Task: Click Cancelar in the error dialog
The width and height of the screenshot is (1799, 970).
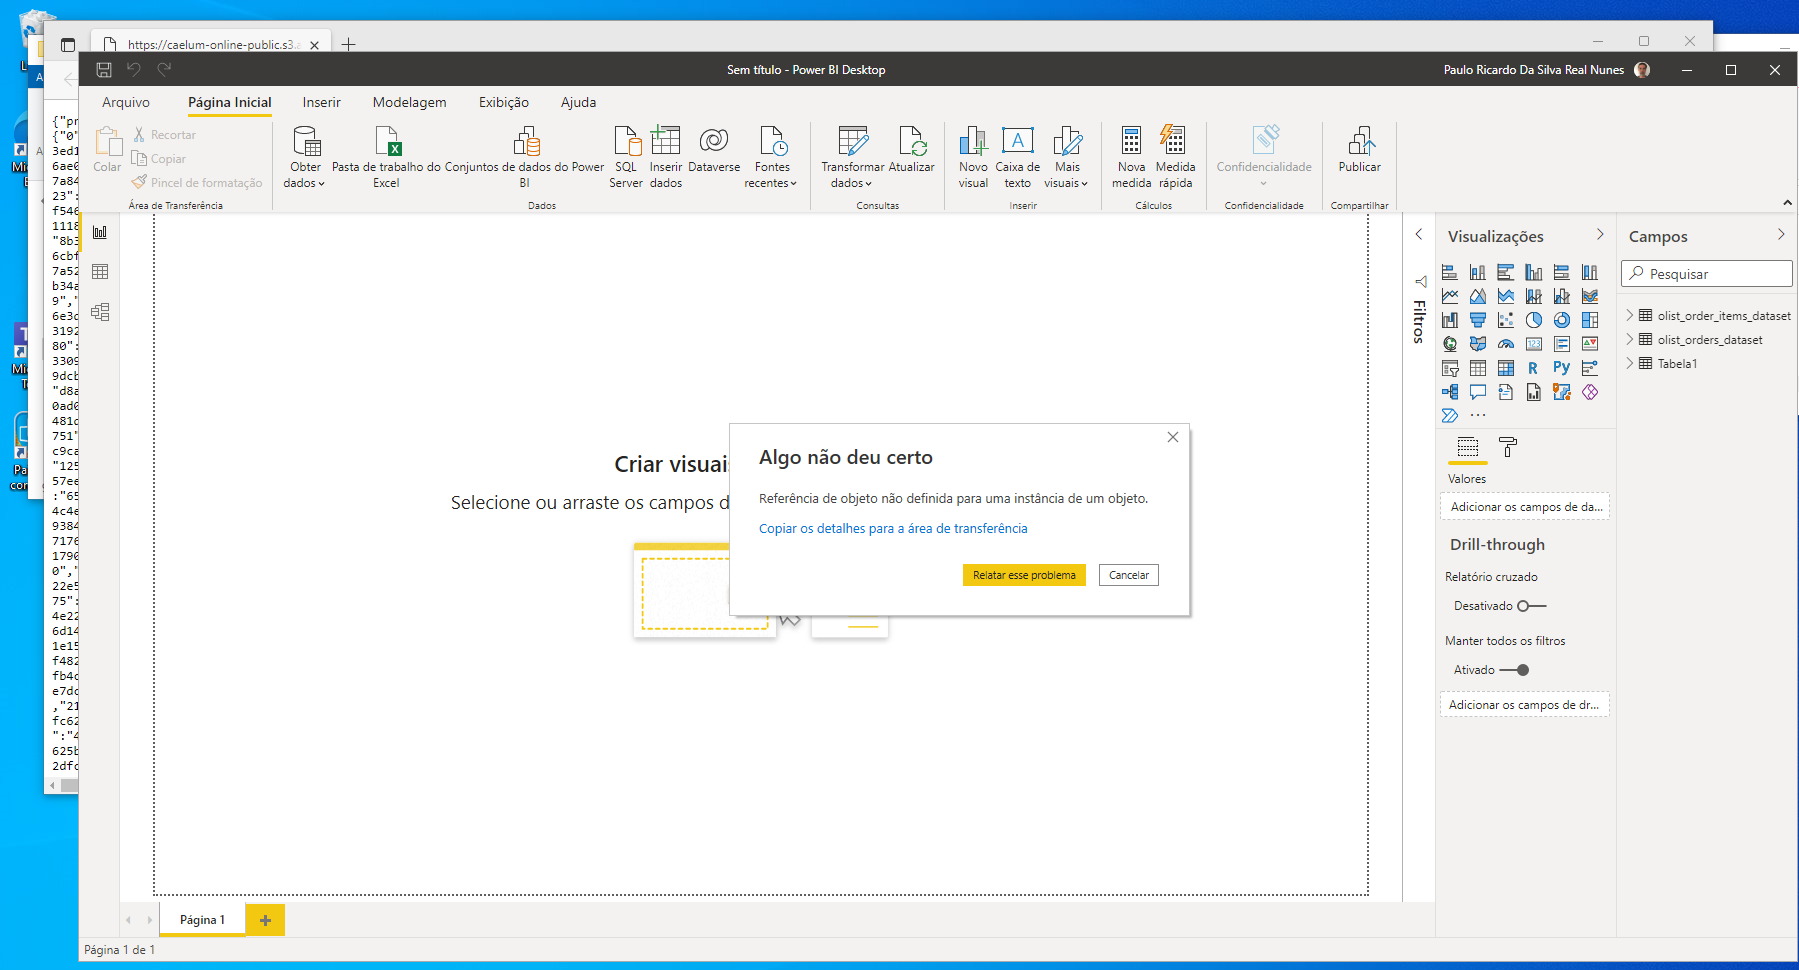Action: [1128, 575]
